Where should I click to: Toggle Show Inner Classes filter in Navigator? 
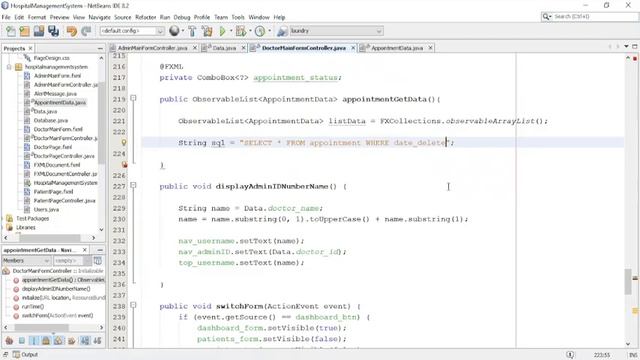59,340
